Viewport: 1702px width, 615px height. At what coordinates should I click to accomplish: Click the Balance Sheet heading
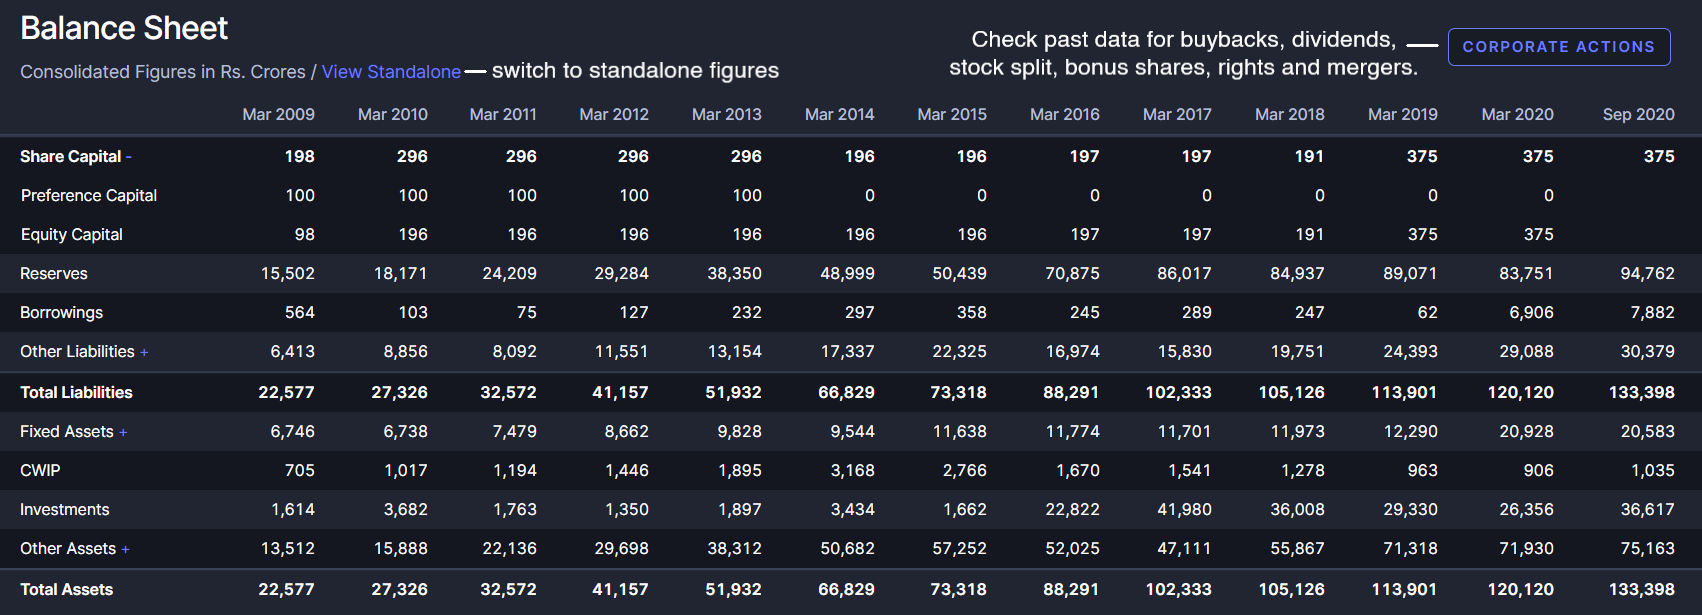point(124,28)
